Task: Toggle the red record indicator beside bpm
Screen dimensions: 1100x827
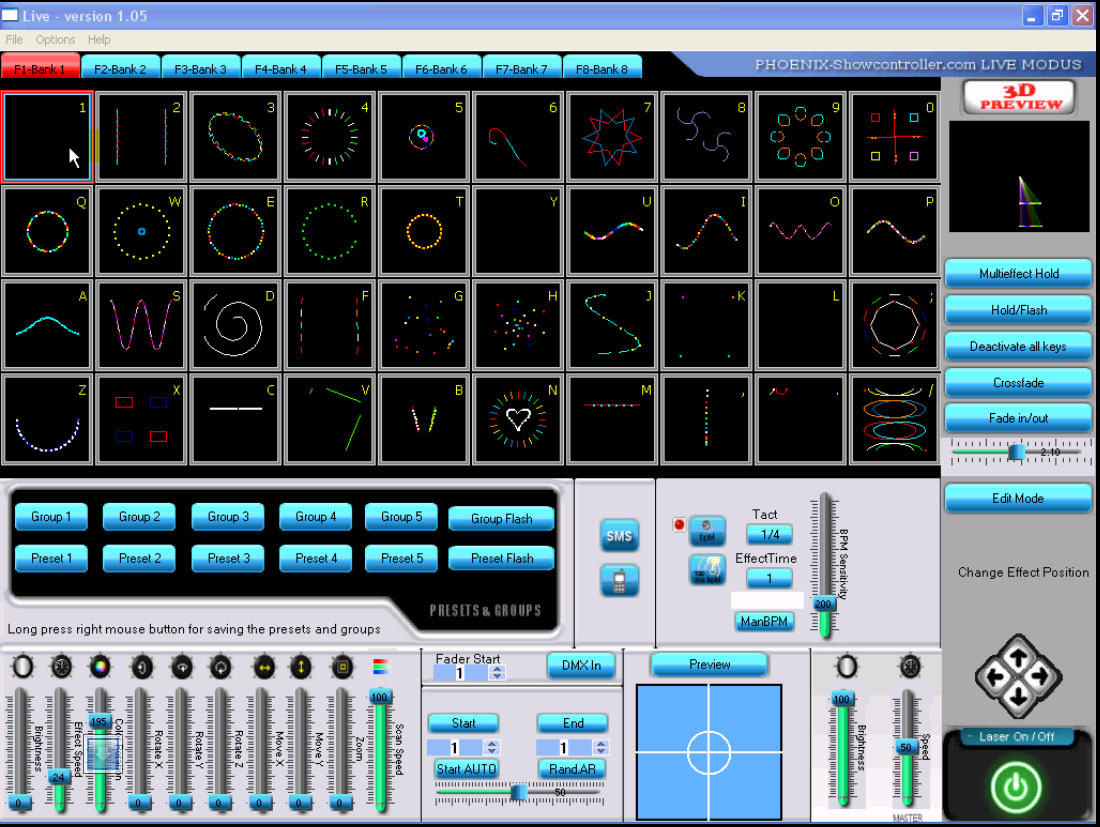Action: click(x=679, y=524)
